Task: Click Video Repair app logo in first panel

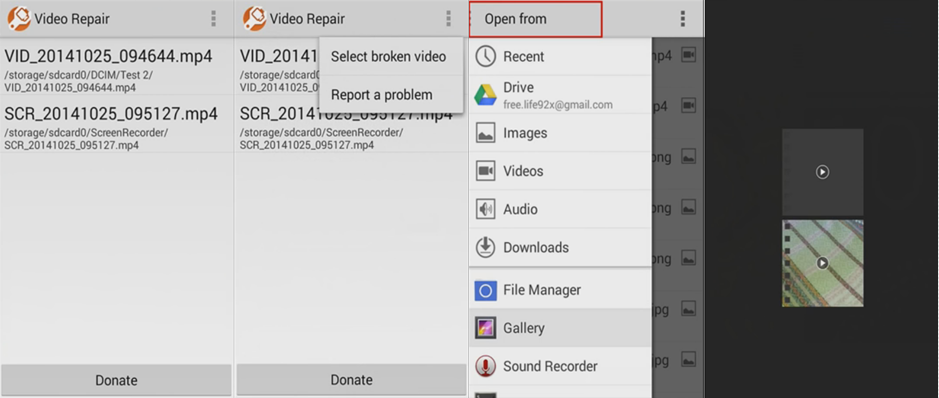Action: (x=19, y=19)
